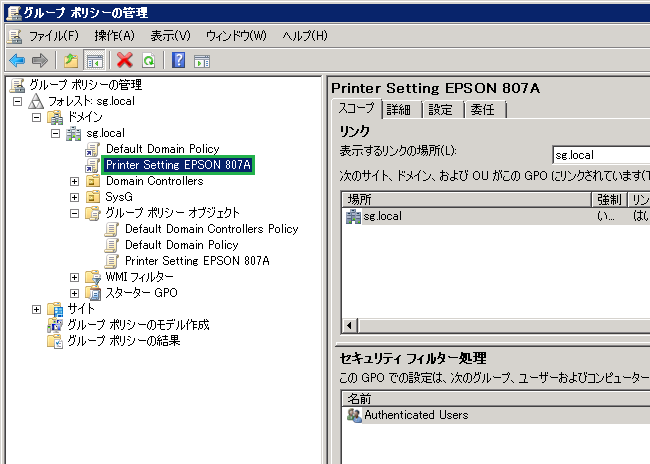Open the sg.local link location combo box
Screen dimensions: 650x464
tap(601, 155)
